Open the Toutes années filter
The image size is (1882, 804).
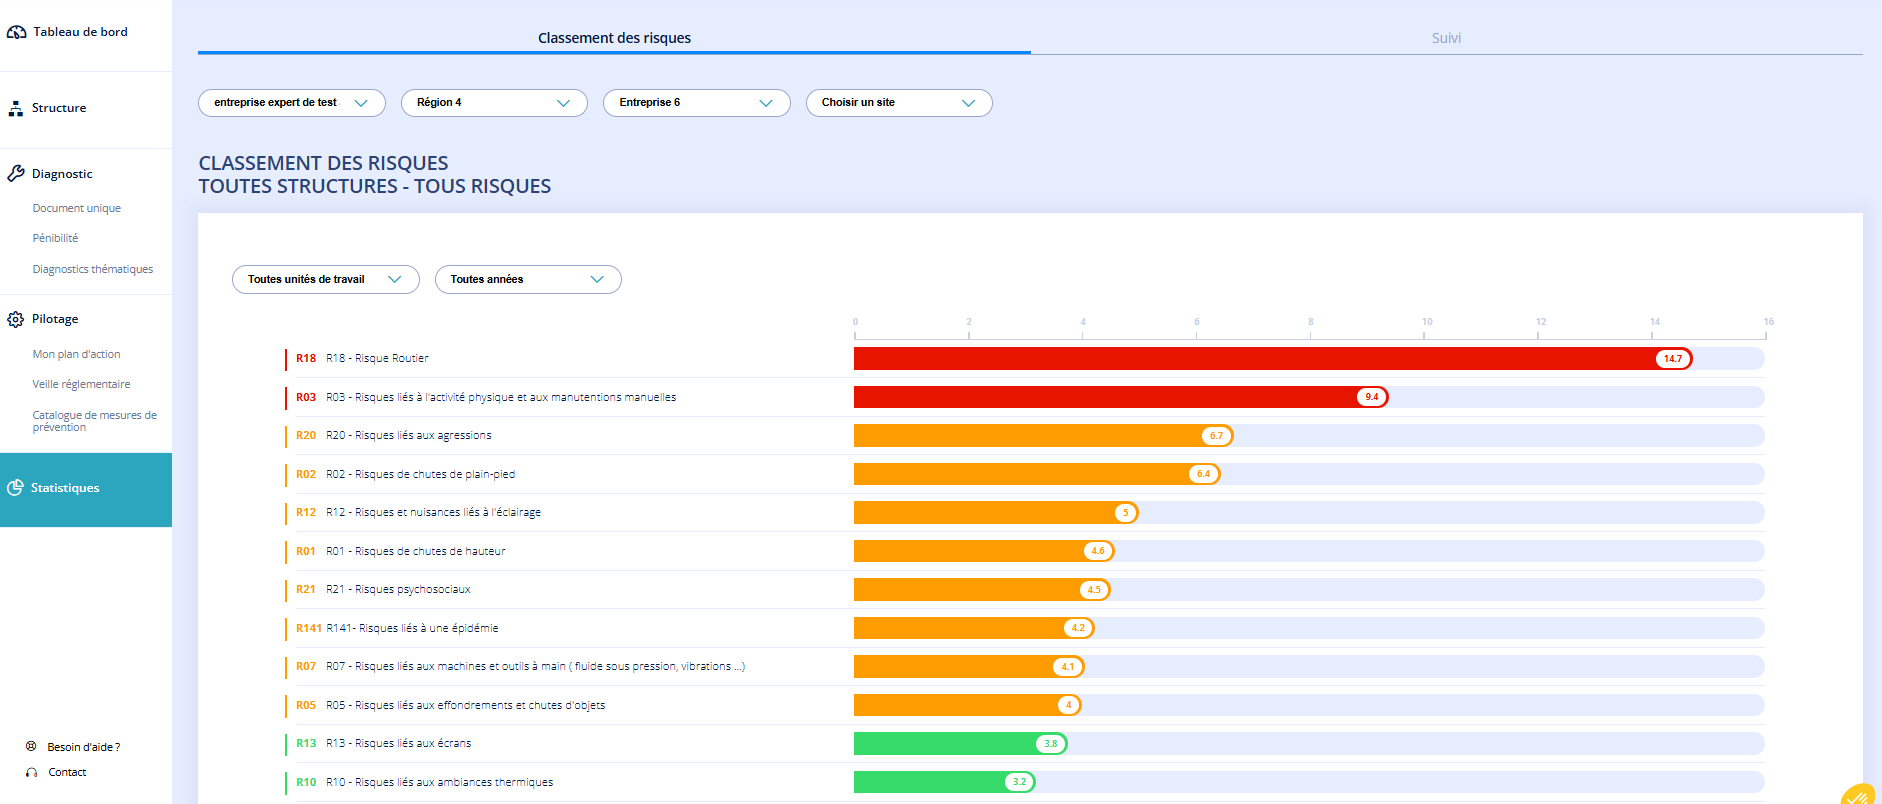(x=528, y=280)
